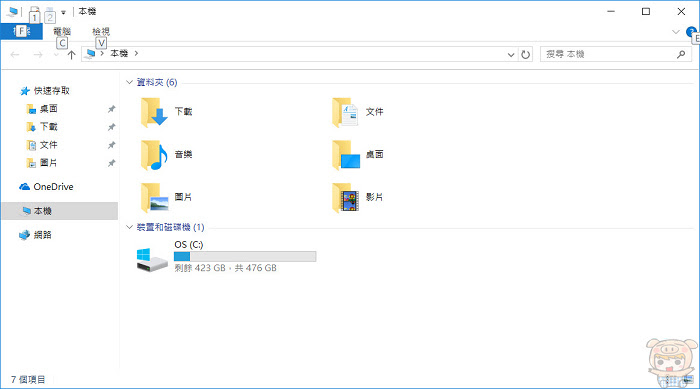Open the address bar history dropdown
The image size is (700, 389).
pos(511,54)
